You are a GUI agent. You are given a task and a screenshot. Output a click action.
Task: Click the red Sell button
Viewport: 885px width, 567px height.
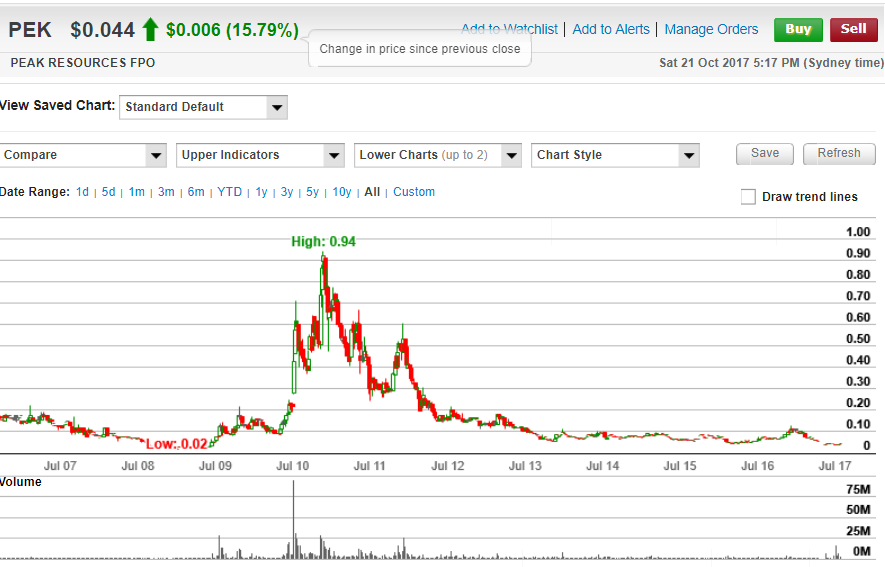853,29
